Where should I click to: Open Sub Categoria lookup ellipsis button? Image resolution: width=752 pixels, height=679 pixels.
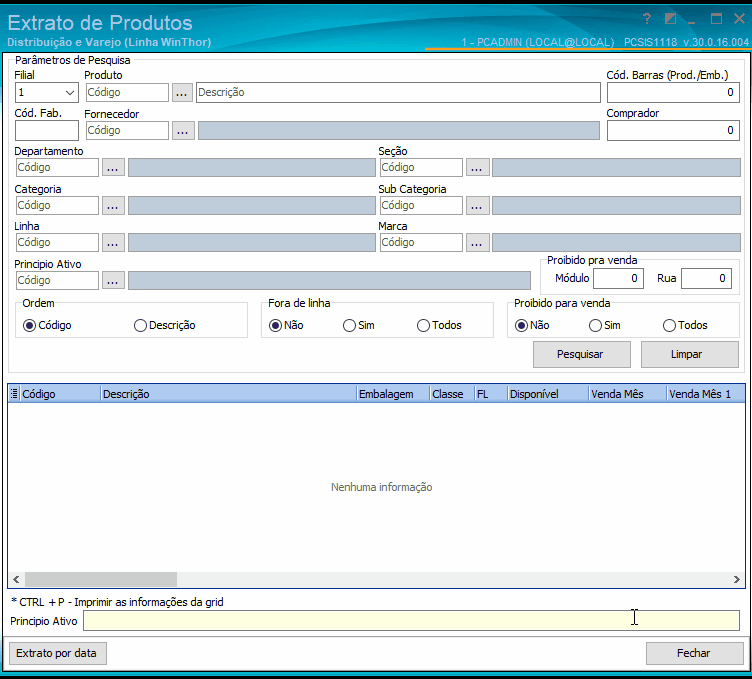click(x=477, y=205)
